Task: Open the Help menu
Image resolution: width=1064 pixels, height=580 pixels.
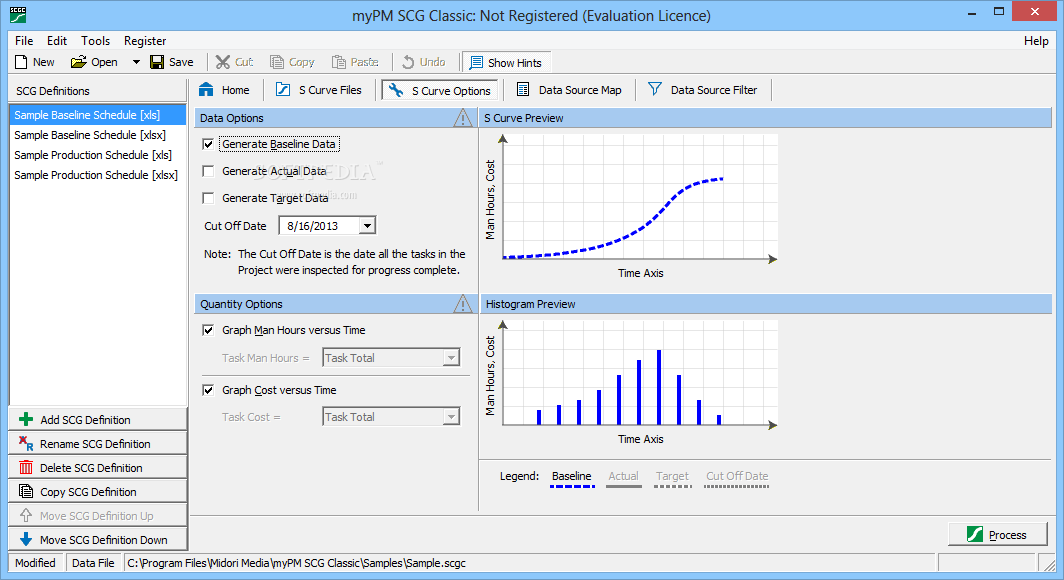Action: [x=1036, y=41]
